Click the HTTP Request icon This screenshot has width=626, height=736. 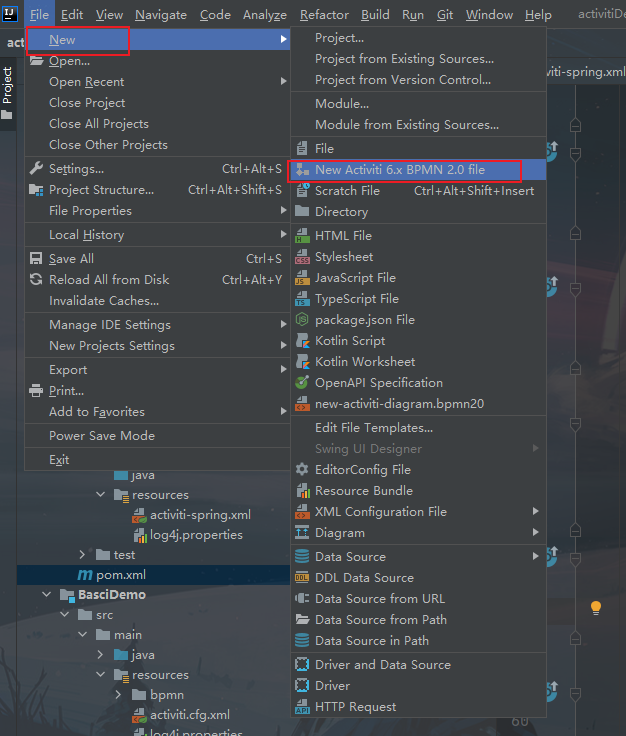(302, 707)
